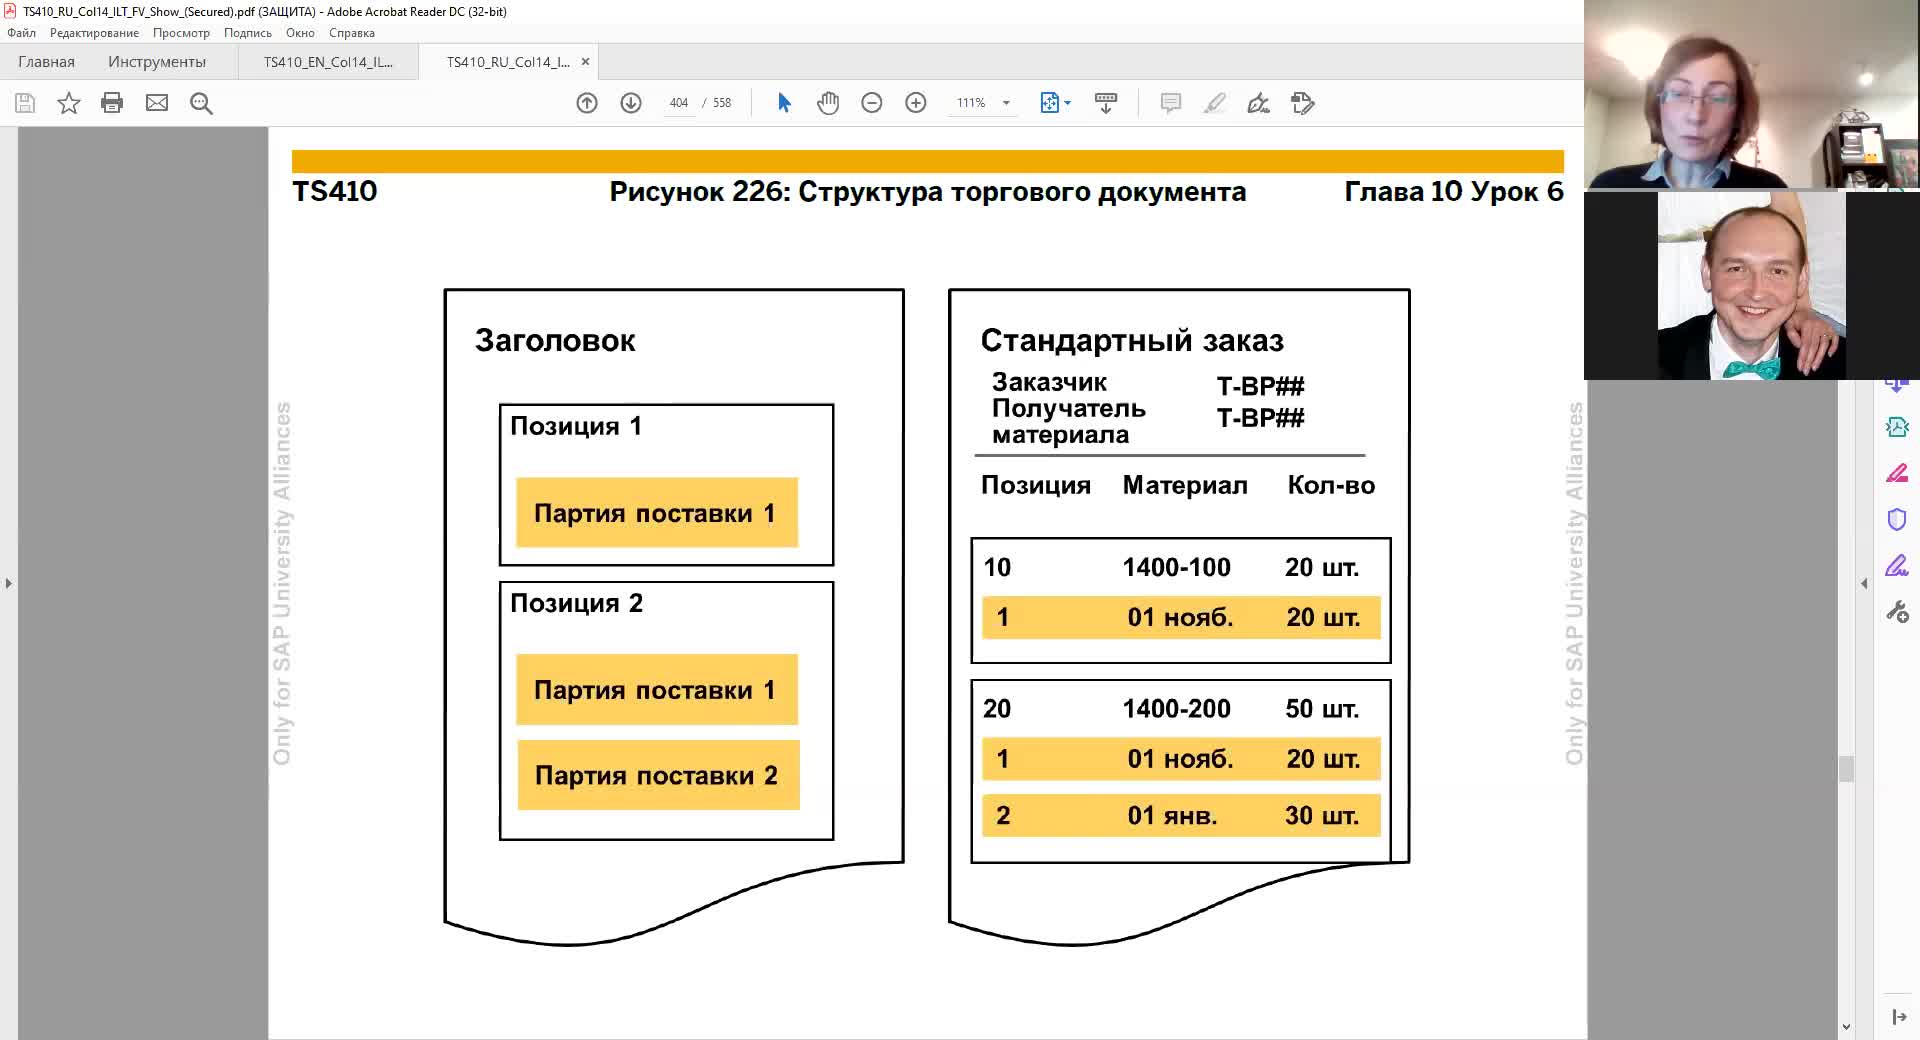Screen dimensions: 1920x1040
Task: Click the Заголовок heading text
Action: point(555,341)
